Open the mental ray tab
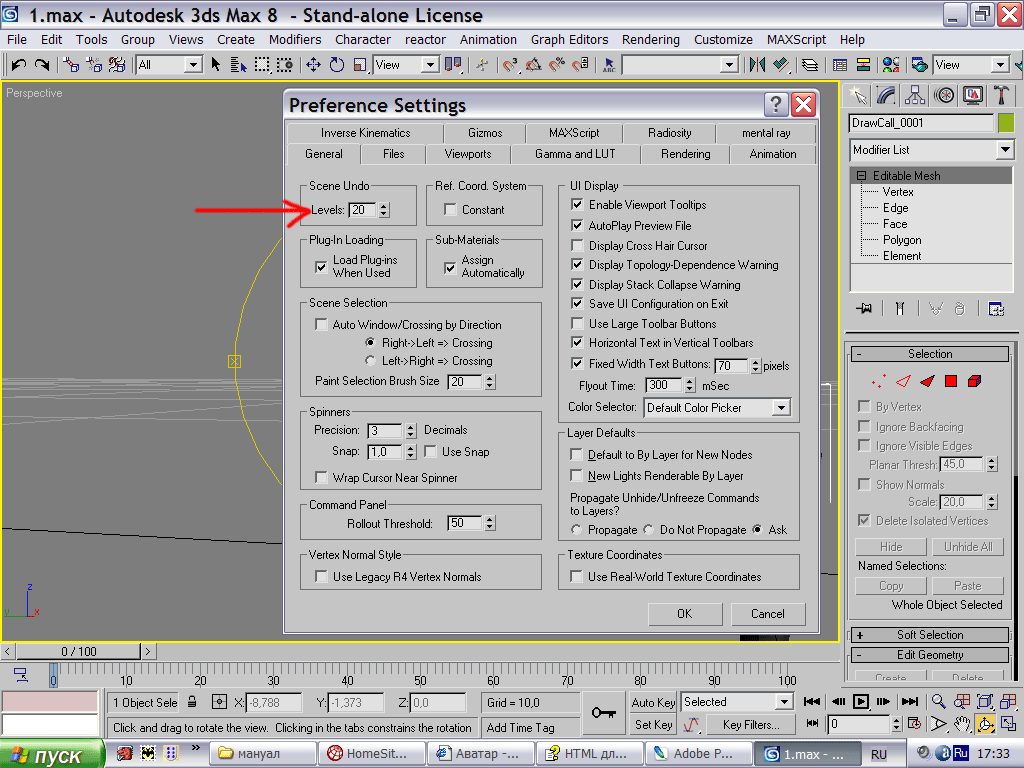This screenshot has width=1024, height=768. point(766,133)
